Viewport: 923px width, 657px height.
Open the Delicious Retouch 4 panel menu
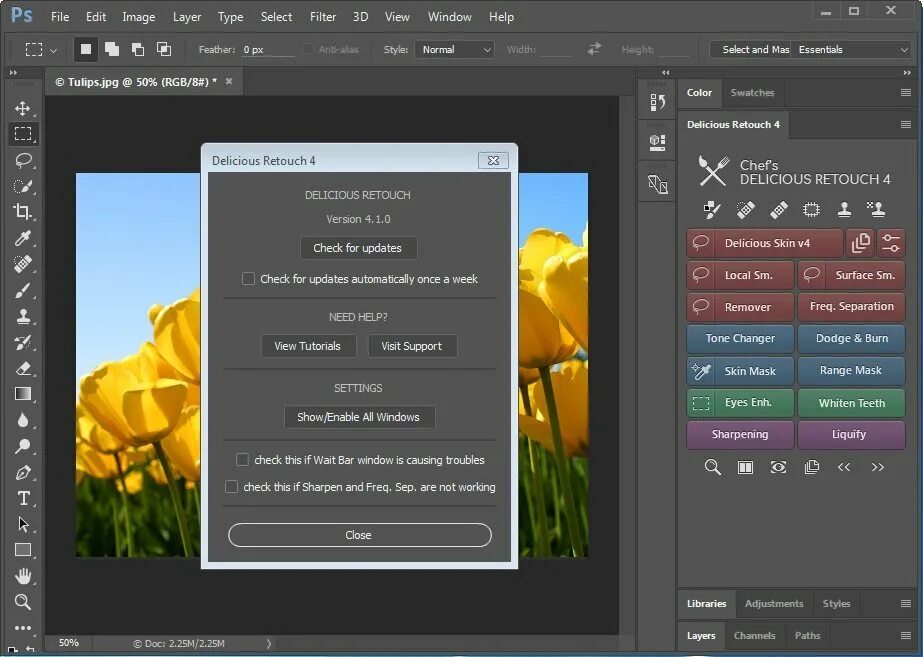tap(906, 124)
